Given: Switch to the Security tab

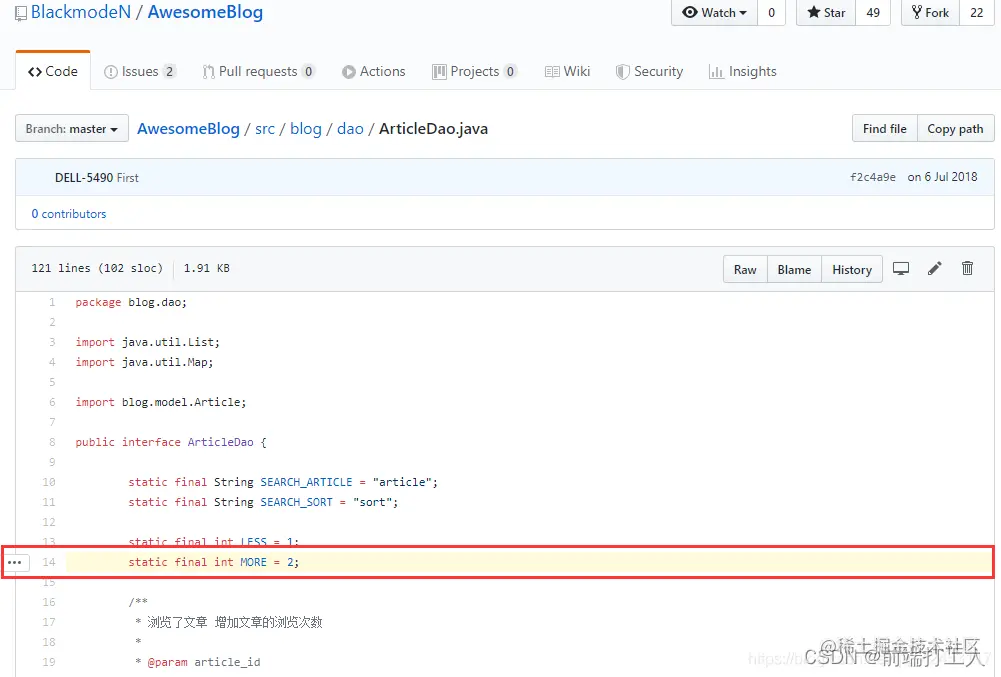Looking at the screenshot, I should pyautogui.click(x=649, y=72).
